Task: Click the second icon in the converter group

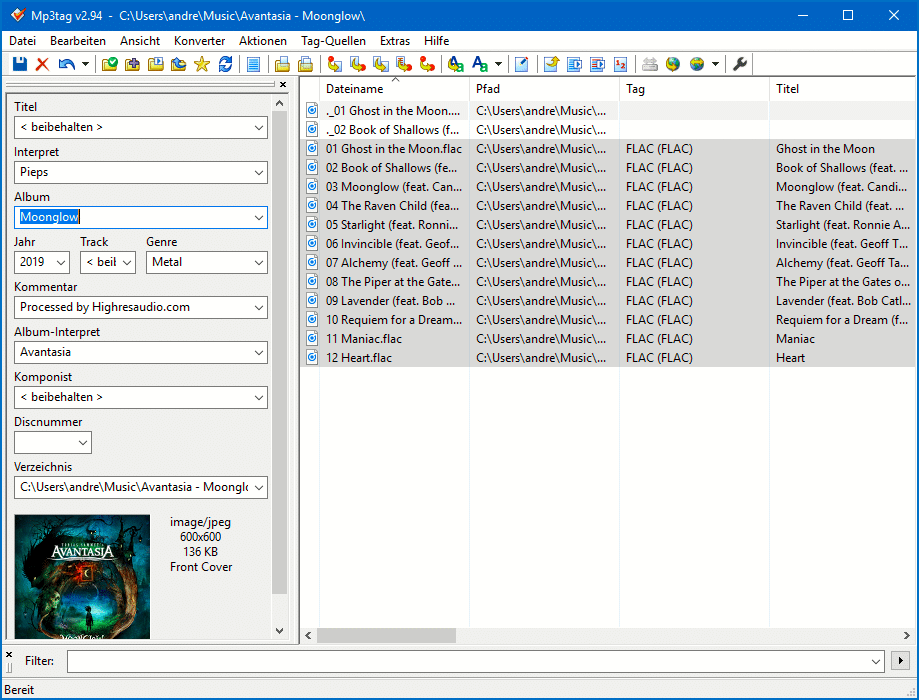Action: coord(358,64)
